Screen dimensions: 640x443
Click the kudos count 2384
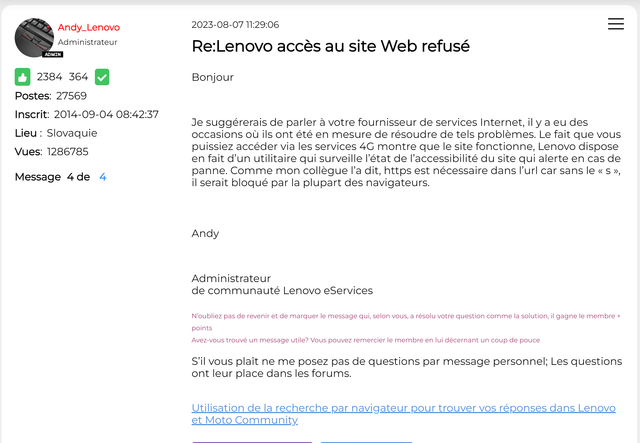pos(49,77)
